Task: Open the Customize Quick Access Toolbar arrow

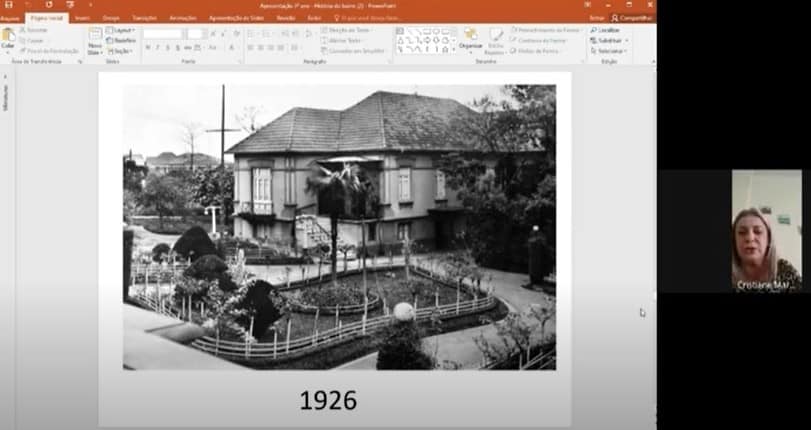Action: [91, 5]
